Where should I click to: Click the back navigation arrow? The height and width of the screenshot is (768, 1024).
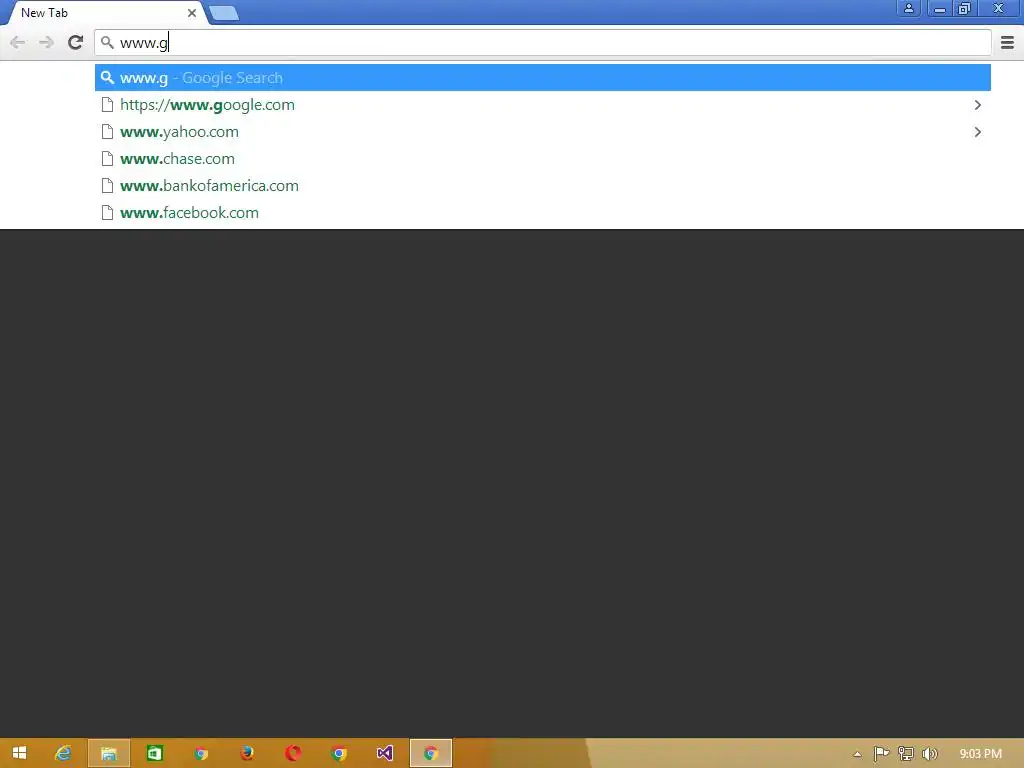pos(18,43)
